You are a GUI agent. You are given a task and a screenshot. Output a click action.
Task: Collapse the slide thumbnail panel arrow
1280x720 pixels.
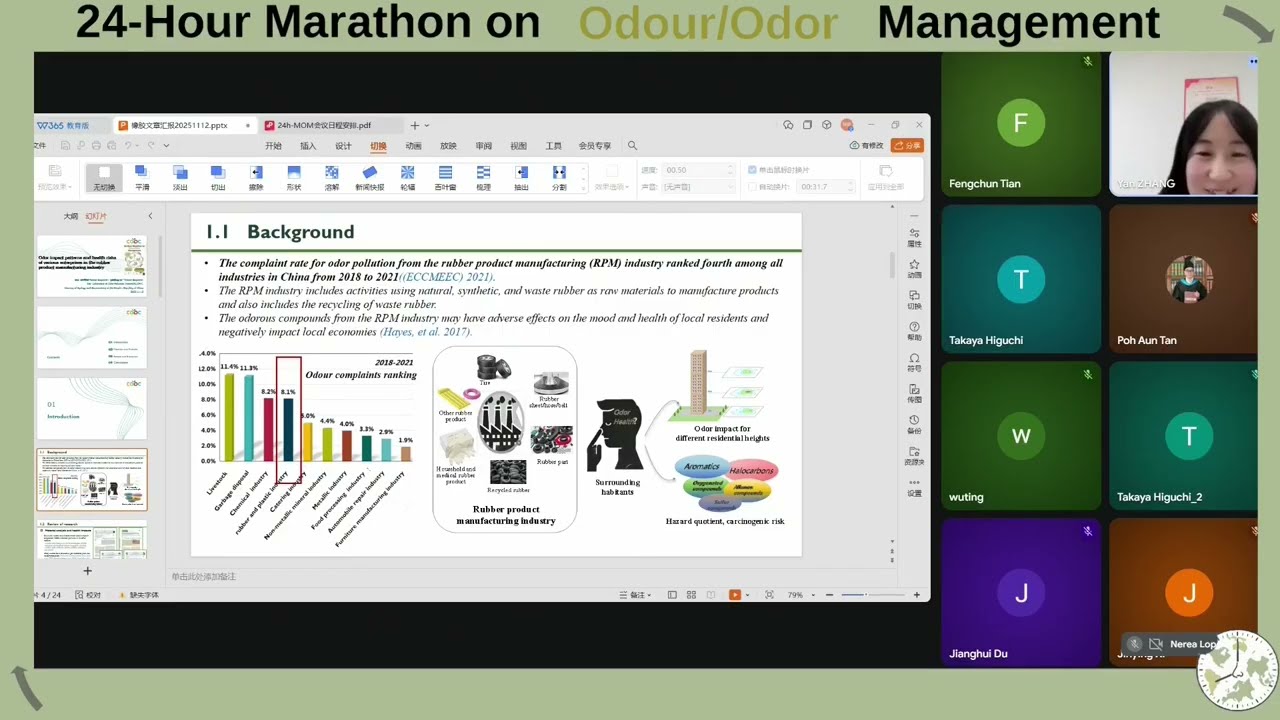click(150, 216)
